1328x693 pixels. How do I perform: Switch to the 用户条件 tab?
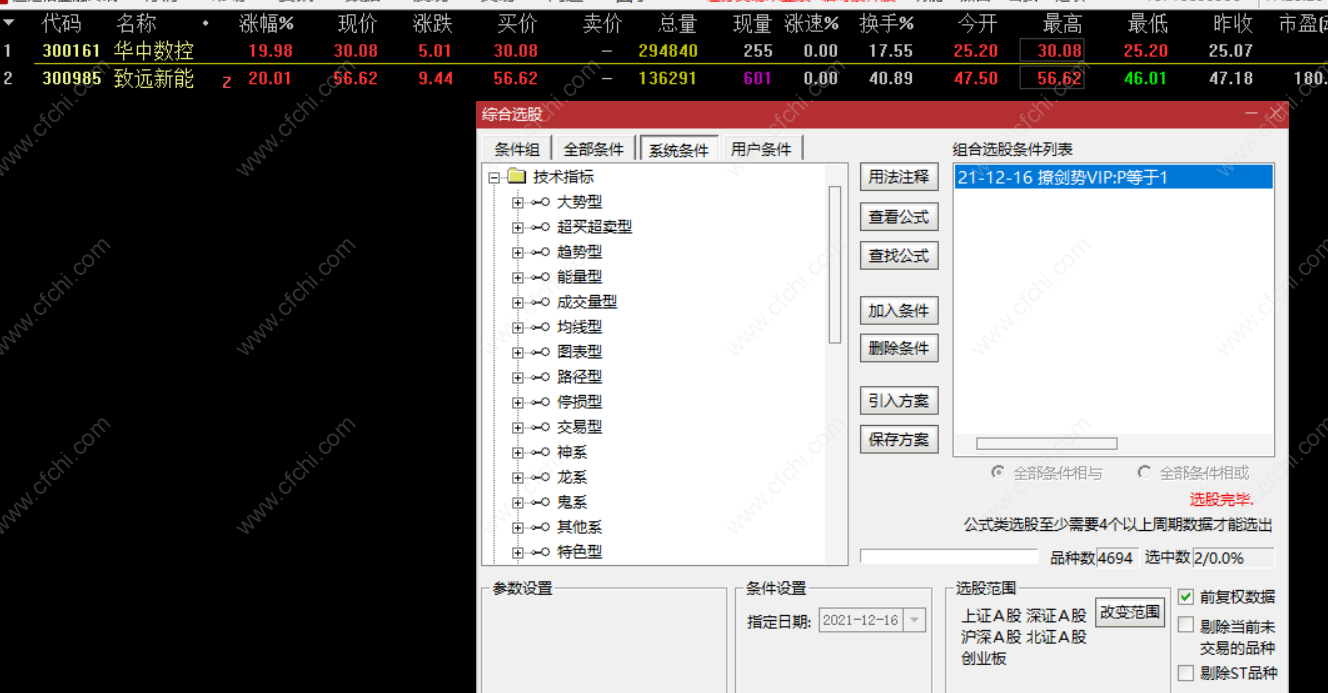tap(761, 149)
